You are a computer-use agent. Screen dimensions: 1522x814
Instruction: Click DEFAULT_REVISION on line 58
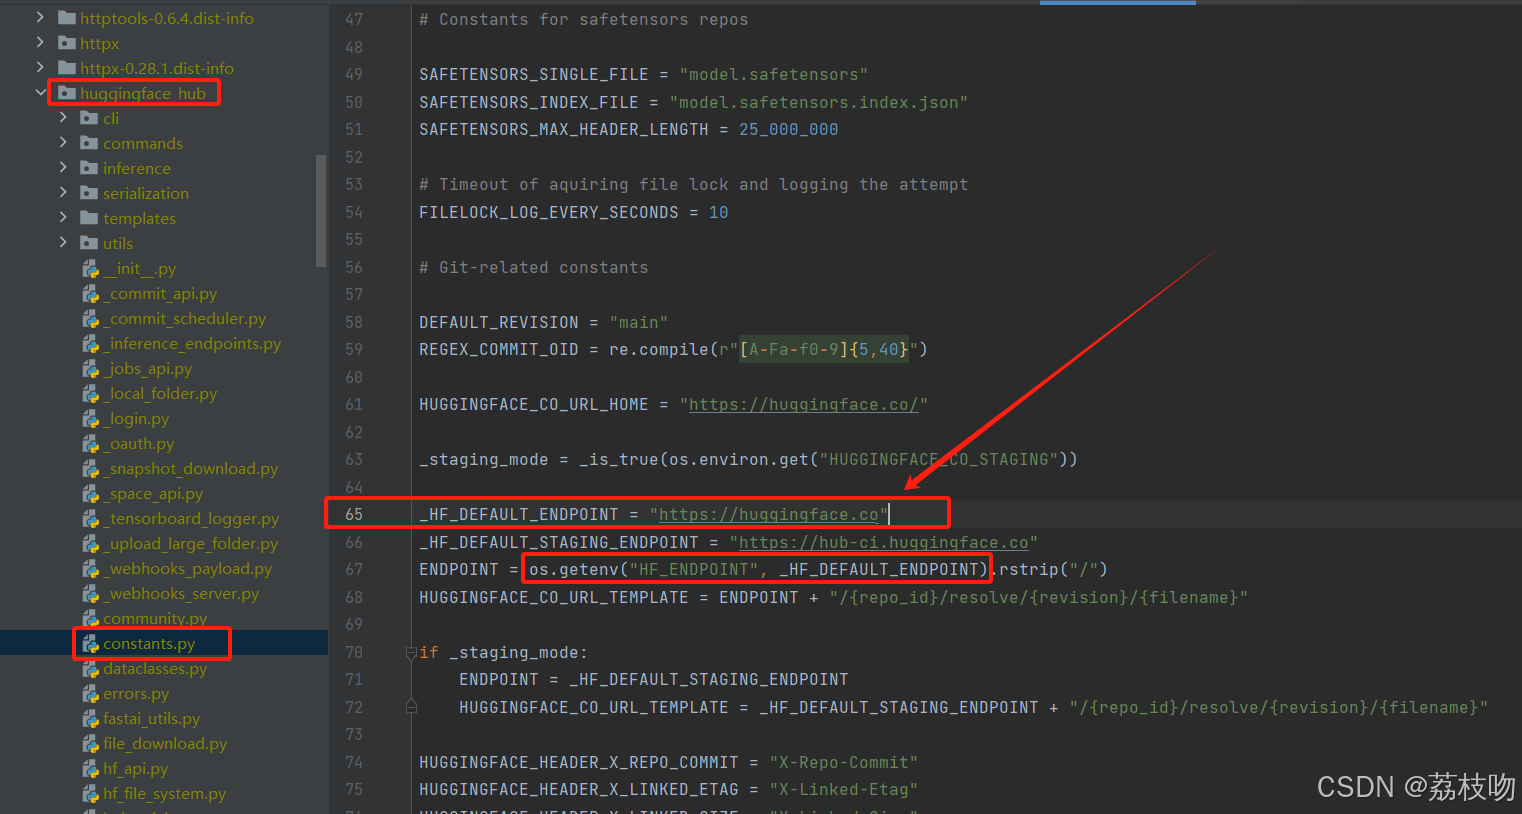[x=499, y=322]
